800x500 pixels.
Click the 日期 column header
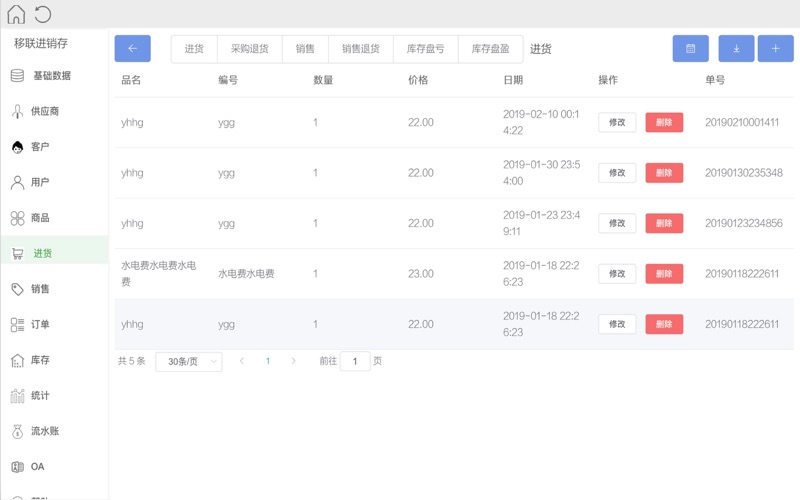tap(513, 80)
